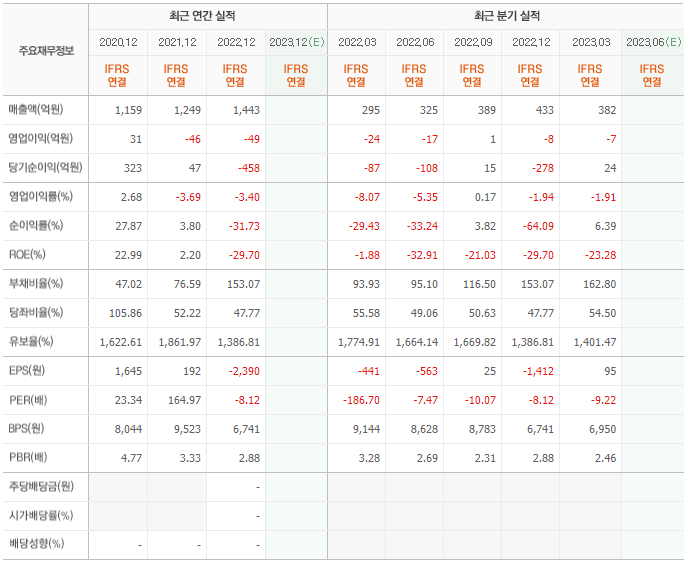Click the ROE value '-32.91'

[422, 255]
